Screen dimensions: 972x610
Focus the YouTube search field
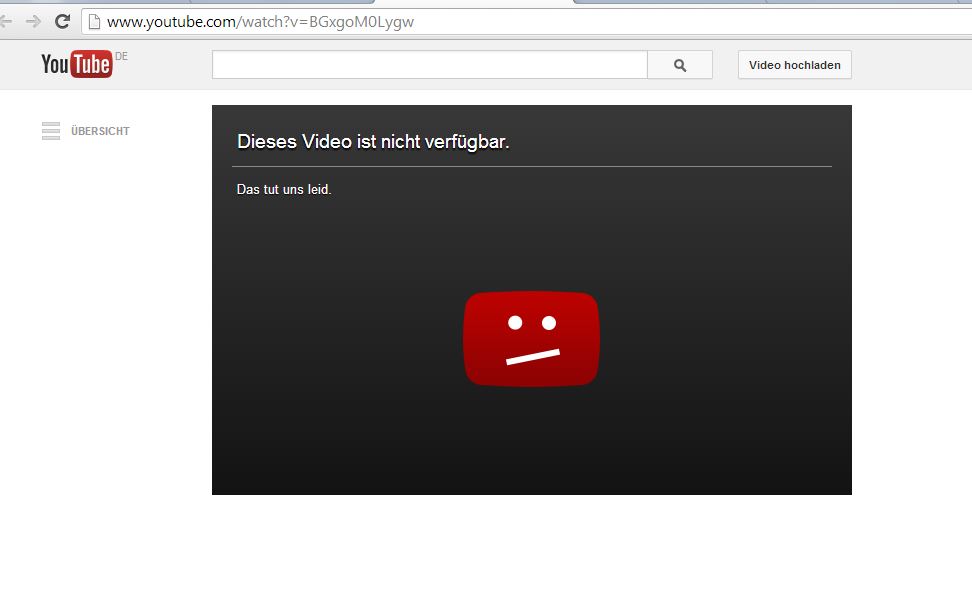429,65
